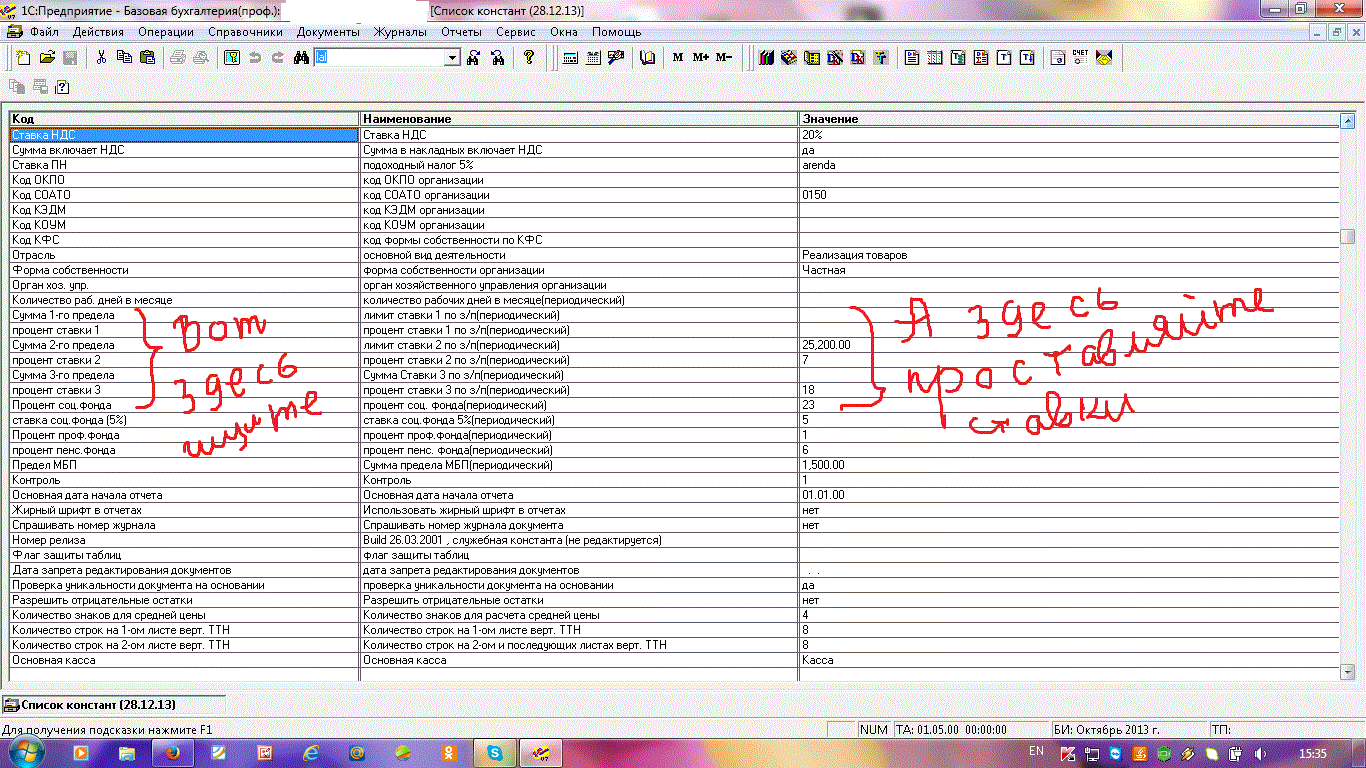Open Skype from the taskbar
Image resolution: width=1366 pixels, height=768 pixels.
click(x=494, y=751)
